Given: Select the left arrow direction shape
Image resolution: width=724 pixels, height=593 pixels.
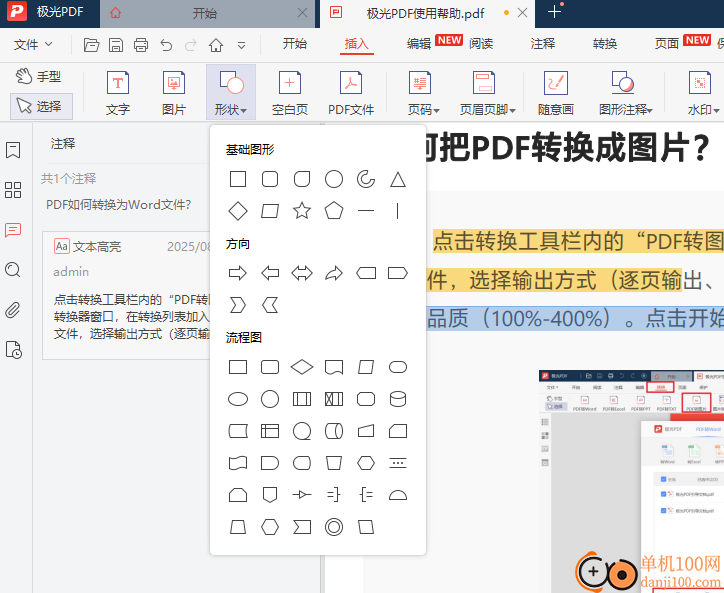Looking at the screenshot, I should point(270,273).
